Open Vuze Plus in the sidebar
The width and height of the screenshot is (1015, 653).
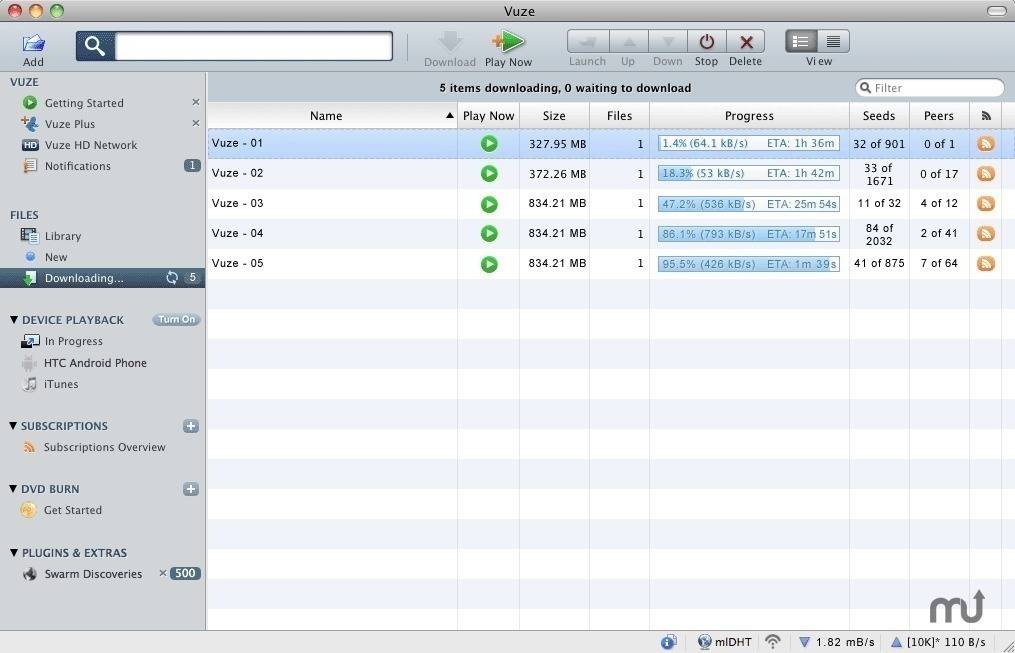tap(69, 124)
